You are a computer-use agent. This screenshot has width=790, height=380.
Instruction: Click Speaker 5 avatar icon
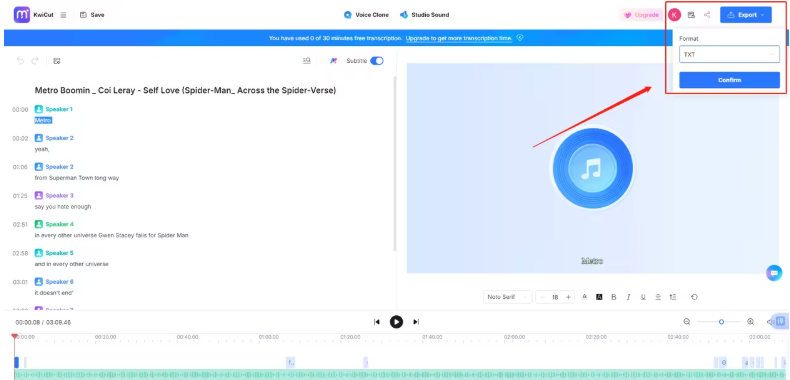coord(39,253)
